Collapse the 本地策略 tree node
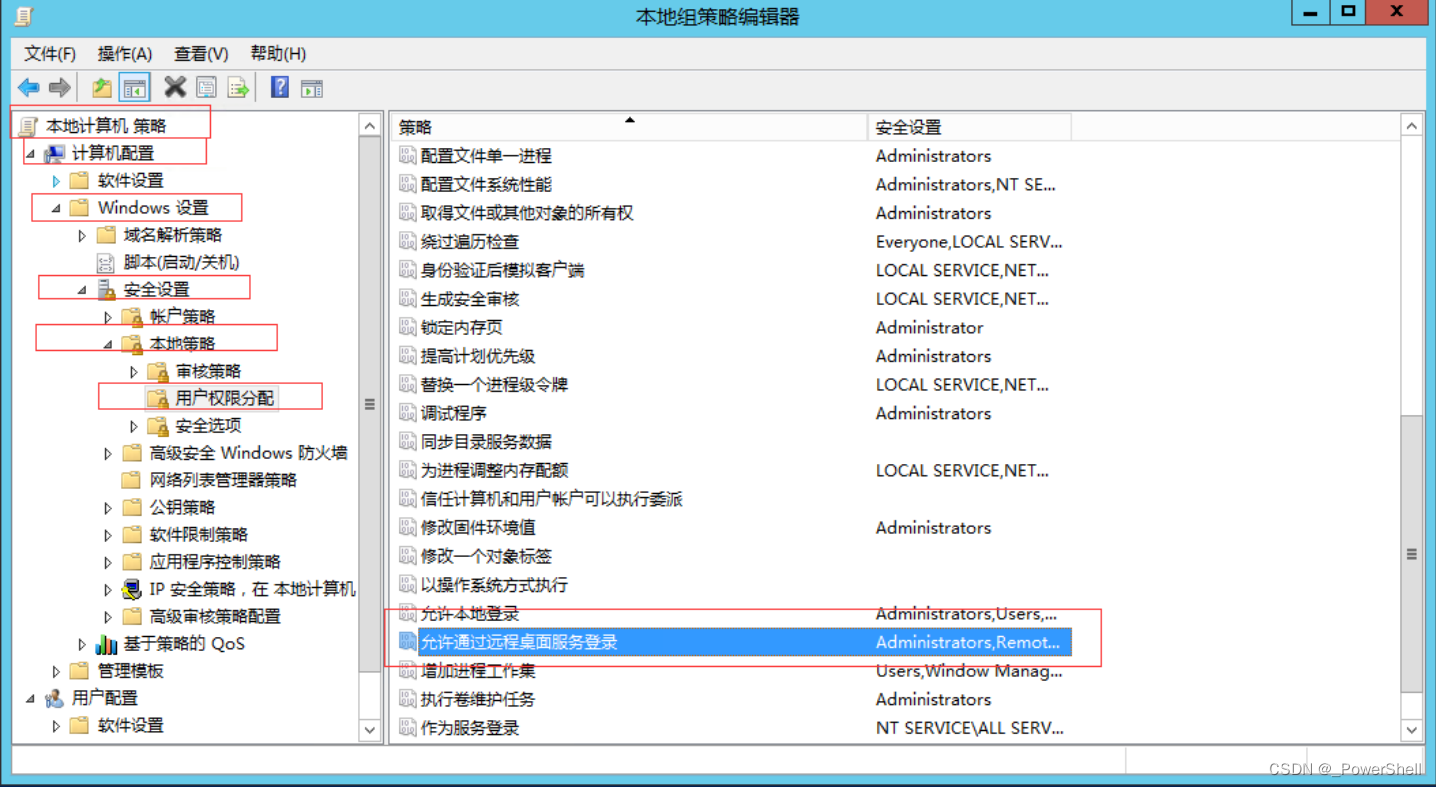The width and height of the screenshot is (1436, 787). coord(108,344)
